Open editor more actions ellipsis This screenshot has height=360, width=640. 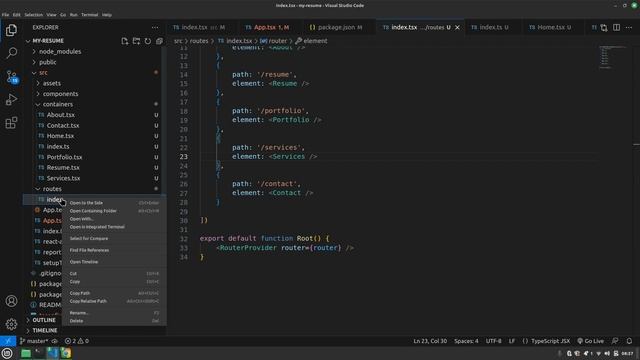coord(629,27)
